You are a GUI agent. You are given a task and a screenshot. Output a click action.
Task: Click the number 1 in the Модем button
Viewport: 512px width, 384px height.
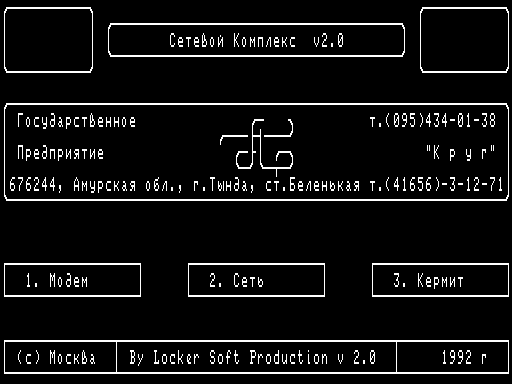(x=30, y=280)
